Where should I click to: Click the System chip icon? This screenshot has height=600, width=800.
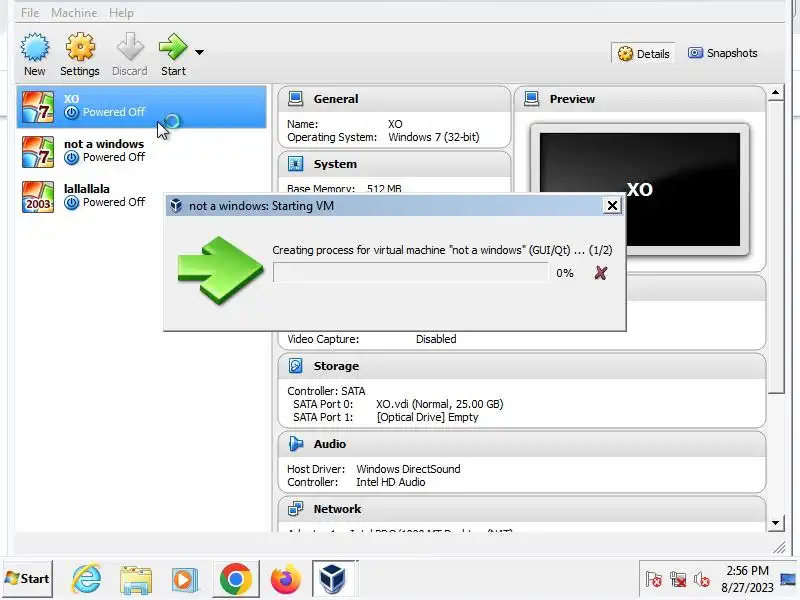(295, 163)
